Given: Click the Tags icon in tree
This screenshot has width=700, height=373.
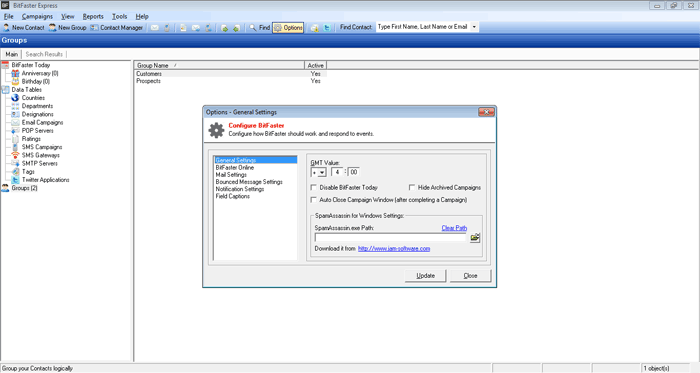Looking at the screenshot, I should coord(15,171).
